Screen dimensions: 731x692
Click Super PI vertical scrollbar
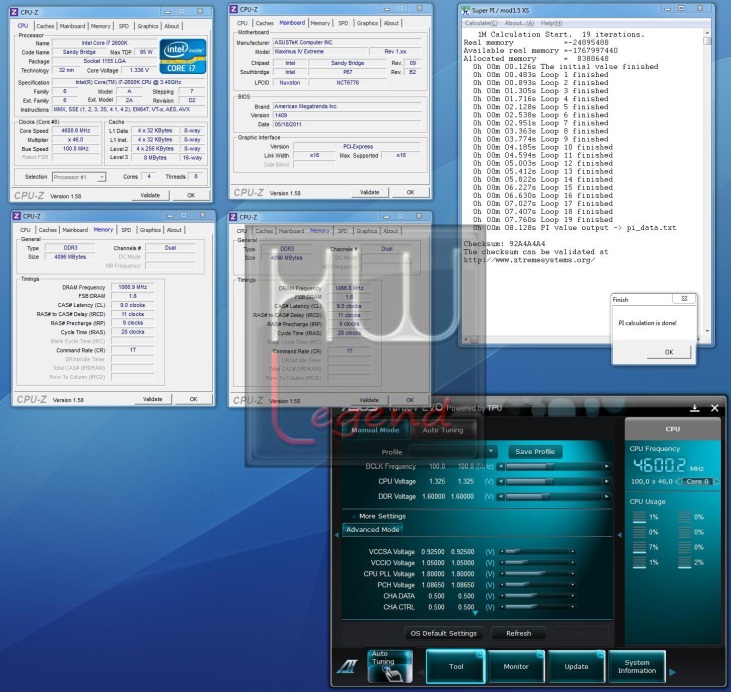coord(707,182)
